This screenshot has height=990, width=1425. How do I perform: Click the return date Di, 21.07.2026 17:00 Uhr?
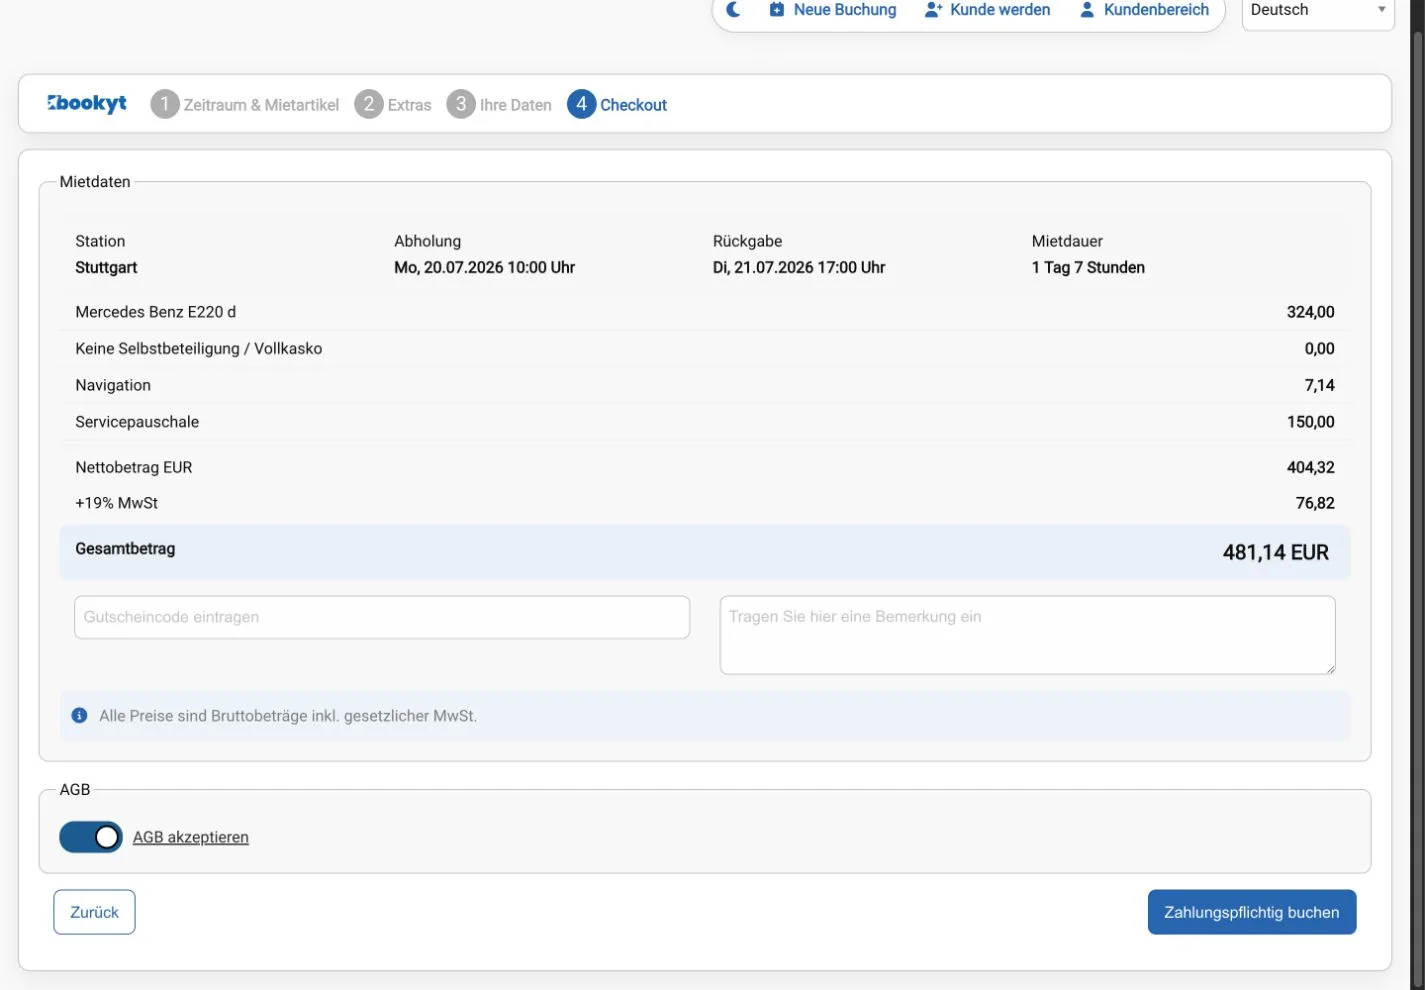pos(799,267)
